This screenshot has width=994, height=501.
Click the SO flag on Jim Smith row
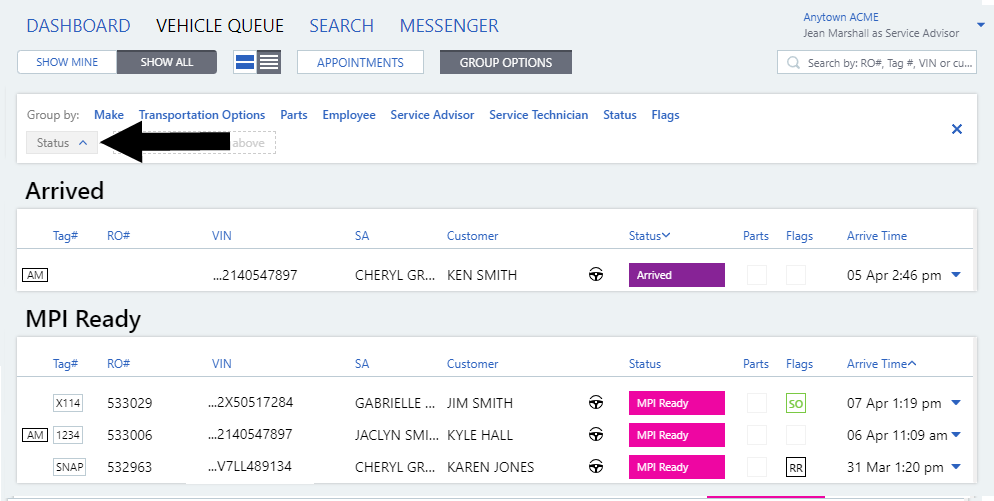(x=796, y=404)
